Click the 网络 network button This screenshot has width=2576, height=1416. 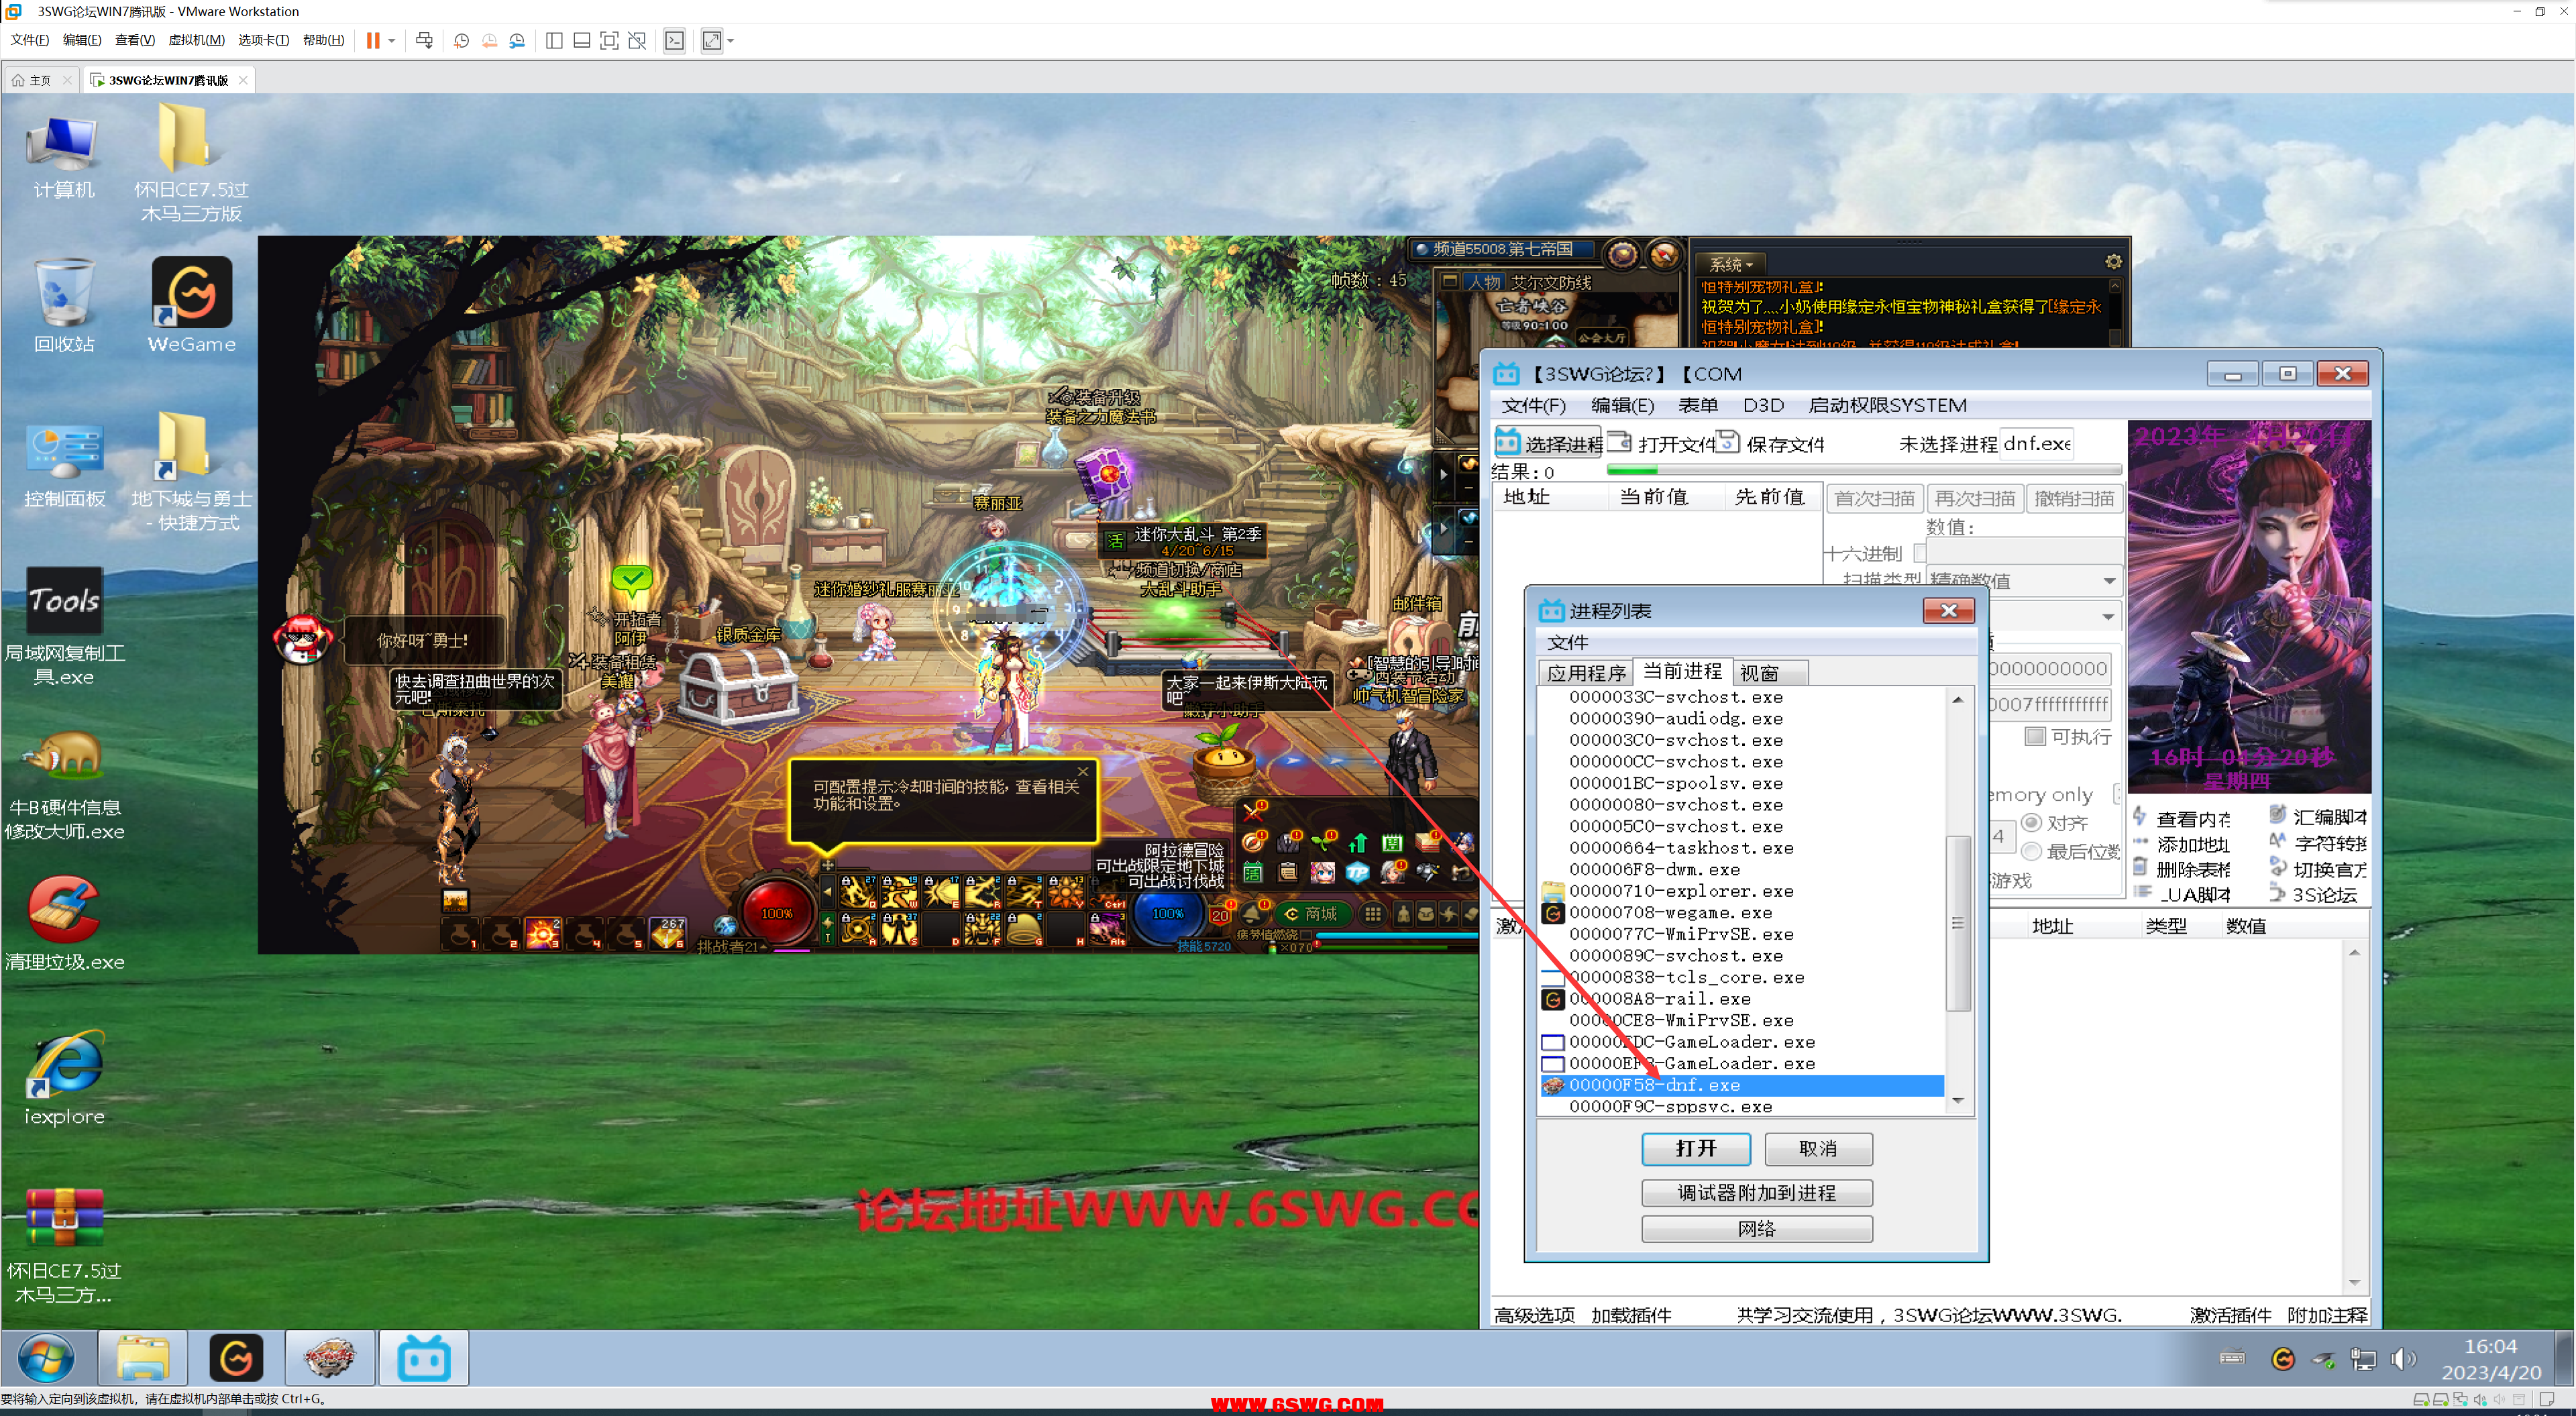(x=1757, y=1229)
